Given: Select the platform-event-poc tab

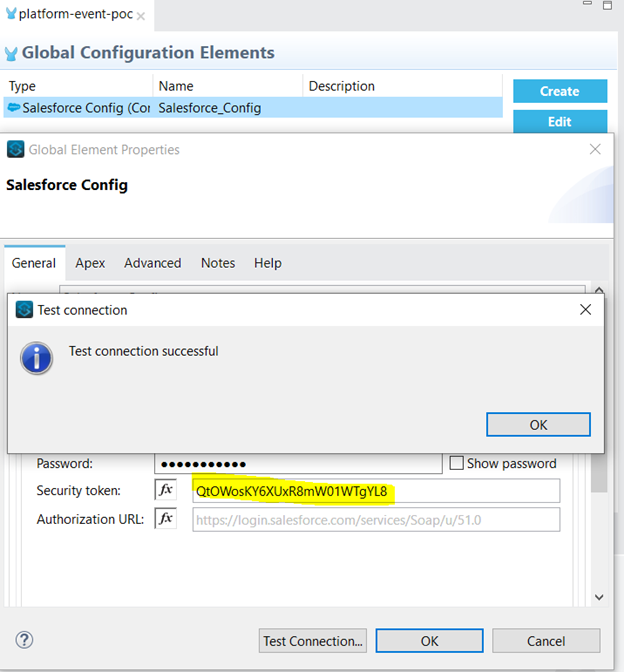Looking at the screenshot, I should [x=76, y=14].
